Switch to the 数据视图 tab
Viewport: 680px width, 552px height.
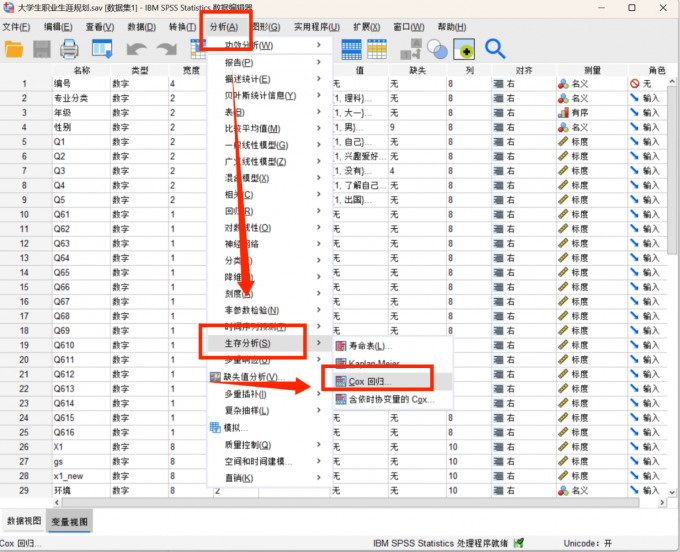pos(24,521)
